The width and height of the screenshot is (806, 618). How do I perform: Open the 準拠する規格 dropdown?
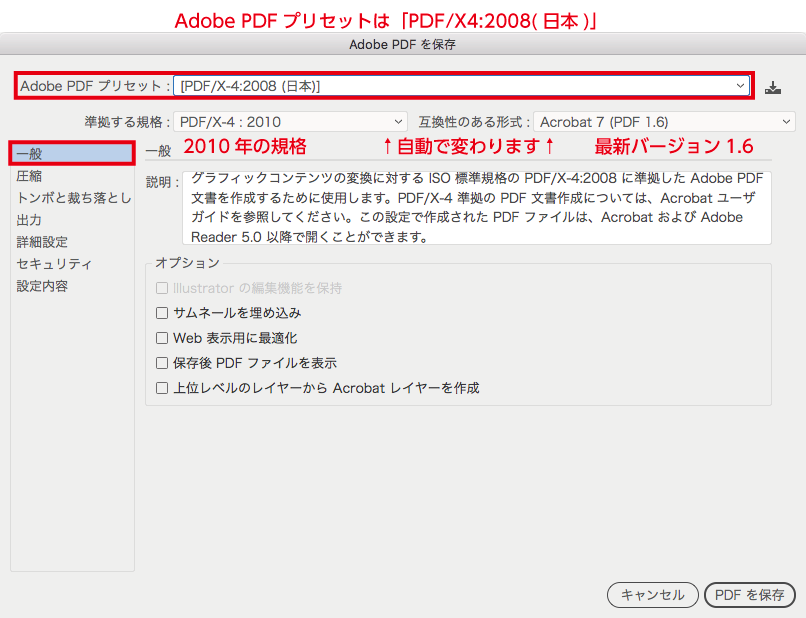coord(290,122)
